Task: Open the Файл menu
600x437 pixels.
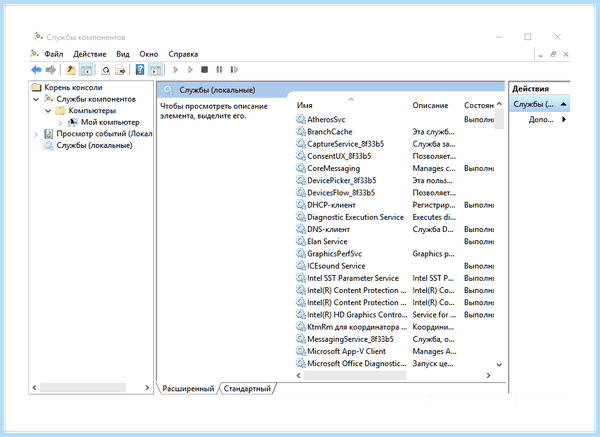Action: tap(54, 54)
